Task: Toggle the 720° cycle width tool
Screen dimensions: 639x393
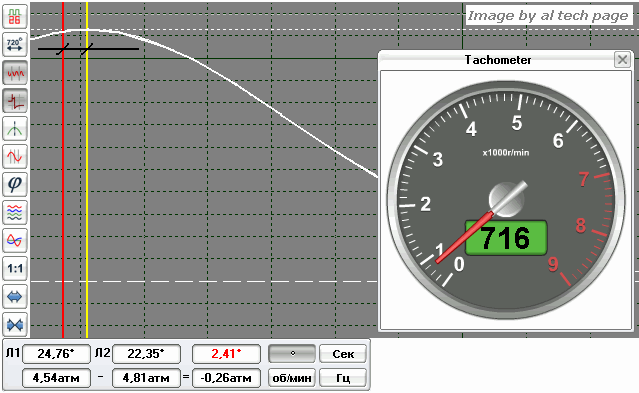Action: tap(15, 44)
